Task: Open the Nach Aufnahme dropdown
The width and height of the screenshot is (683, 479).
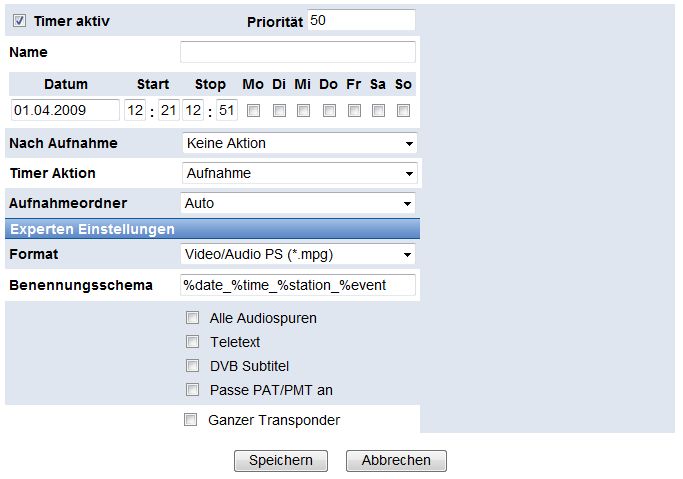Action: (298, 143)
